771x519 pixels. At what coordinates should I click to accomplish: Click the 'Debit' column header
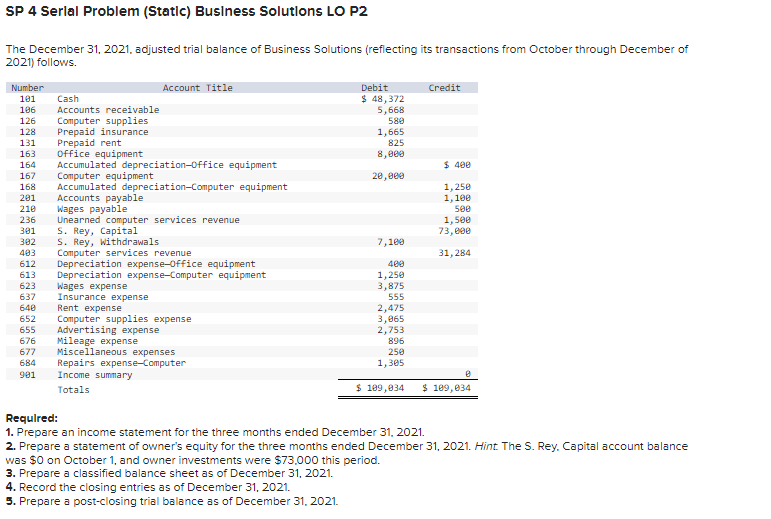[x=375, y=88]
